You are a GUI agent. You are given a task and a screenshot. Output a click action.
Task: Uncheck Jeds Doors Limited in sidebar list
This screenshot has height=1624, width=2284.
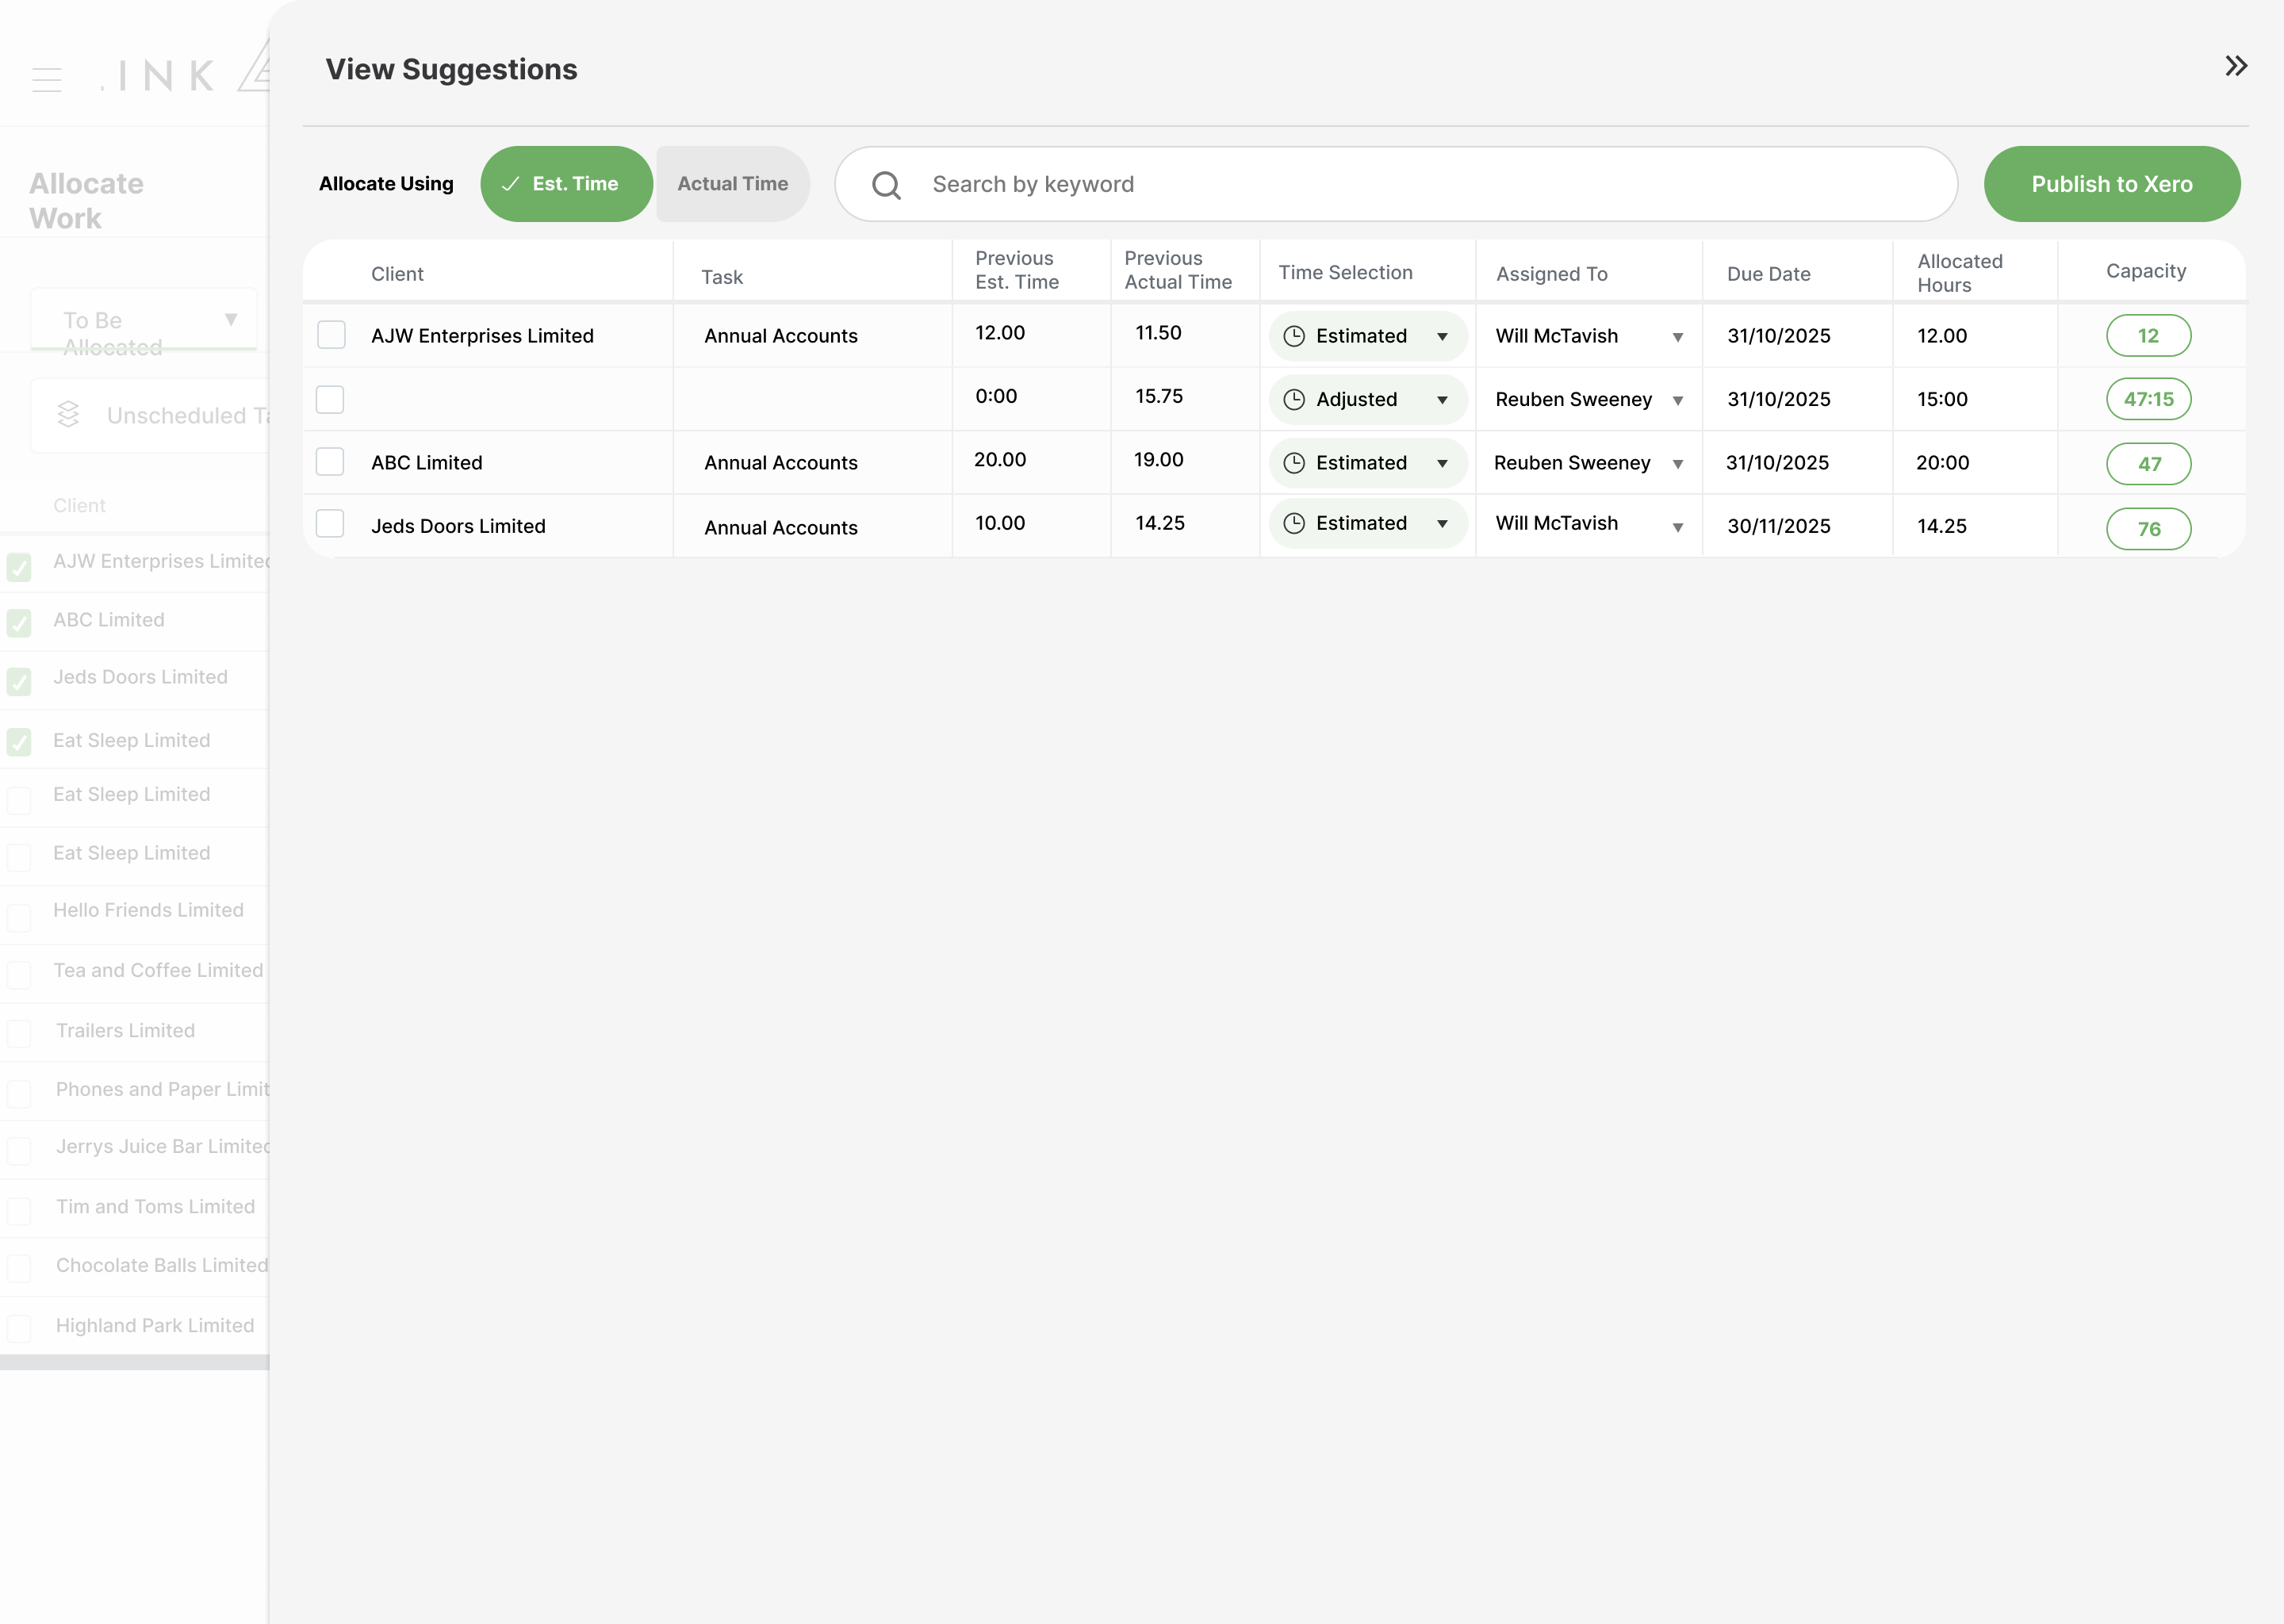[19, 681]
